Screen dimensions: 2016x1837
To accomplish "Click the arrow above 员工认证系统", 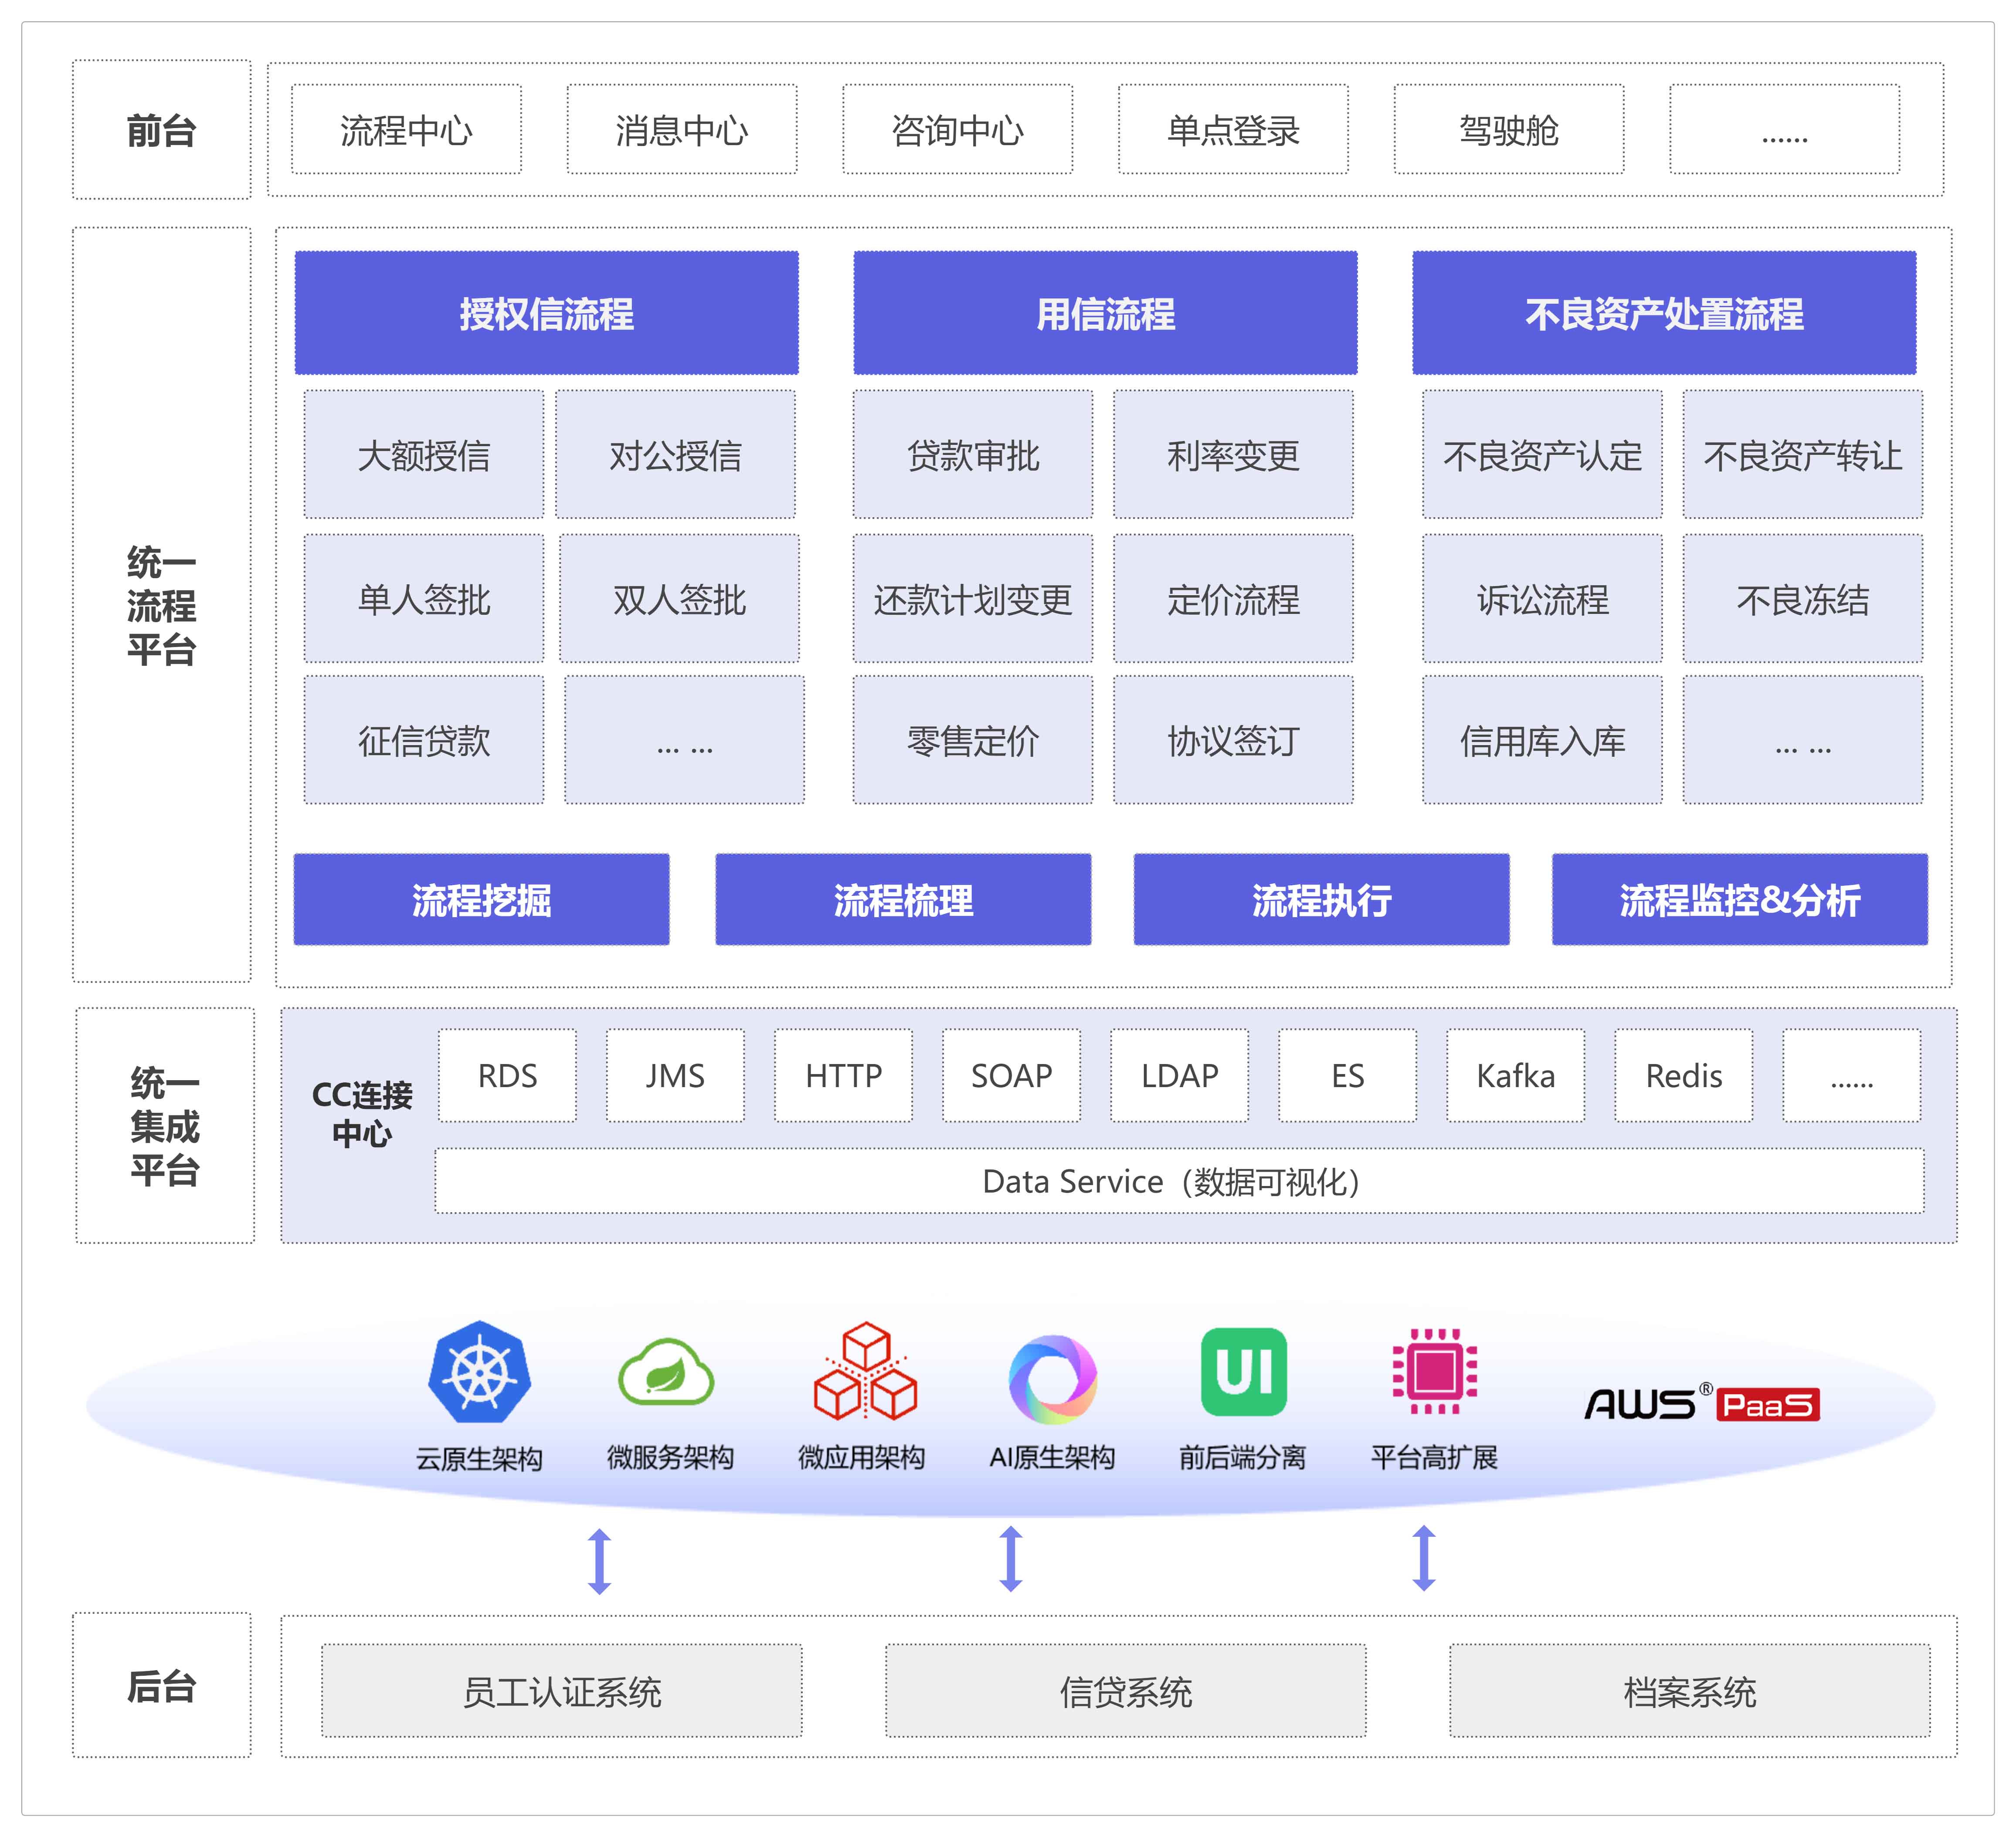I will 599,1560.
